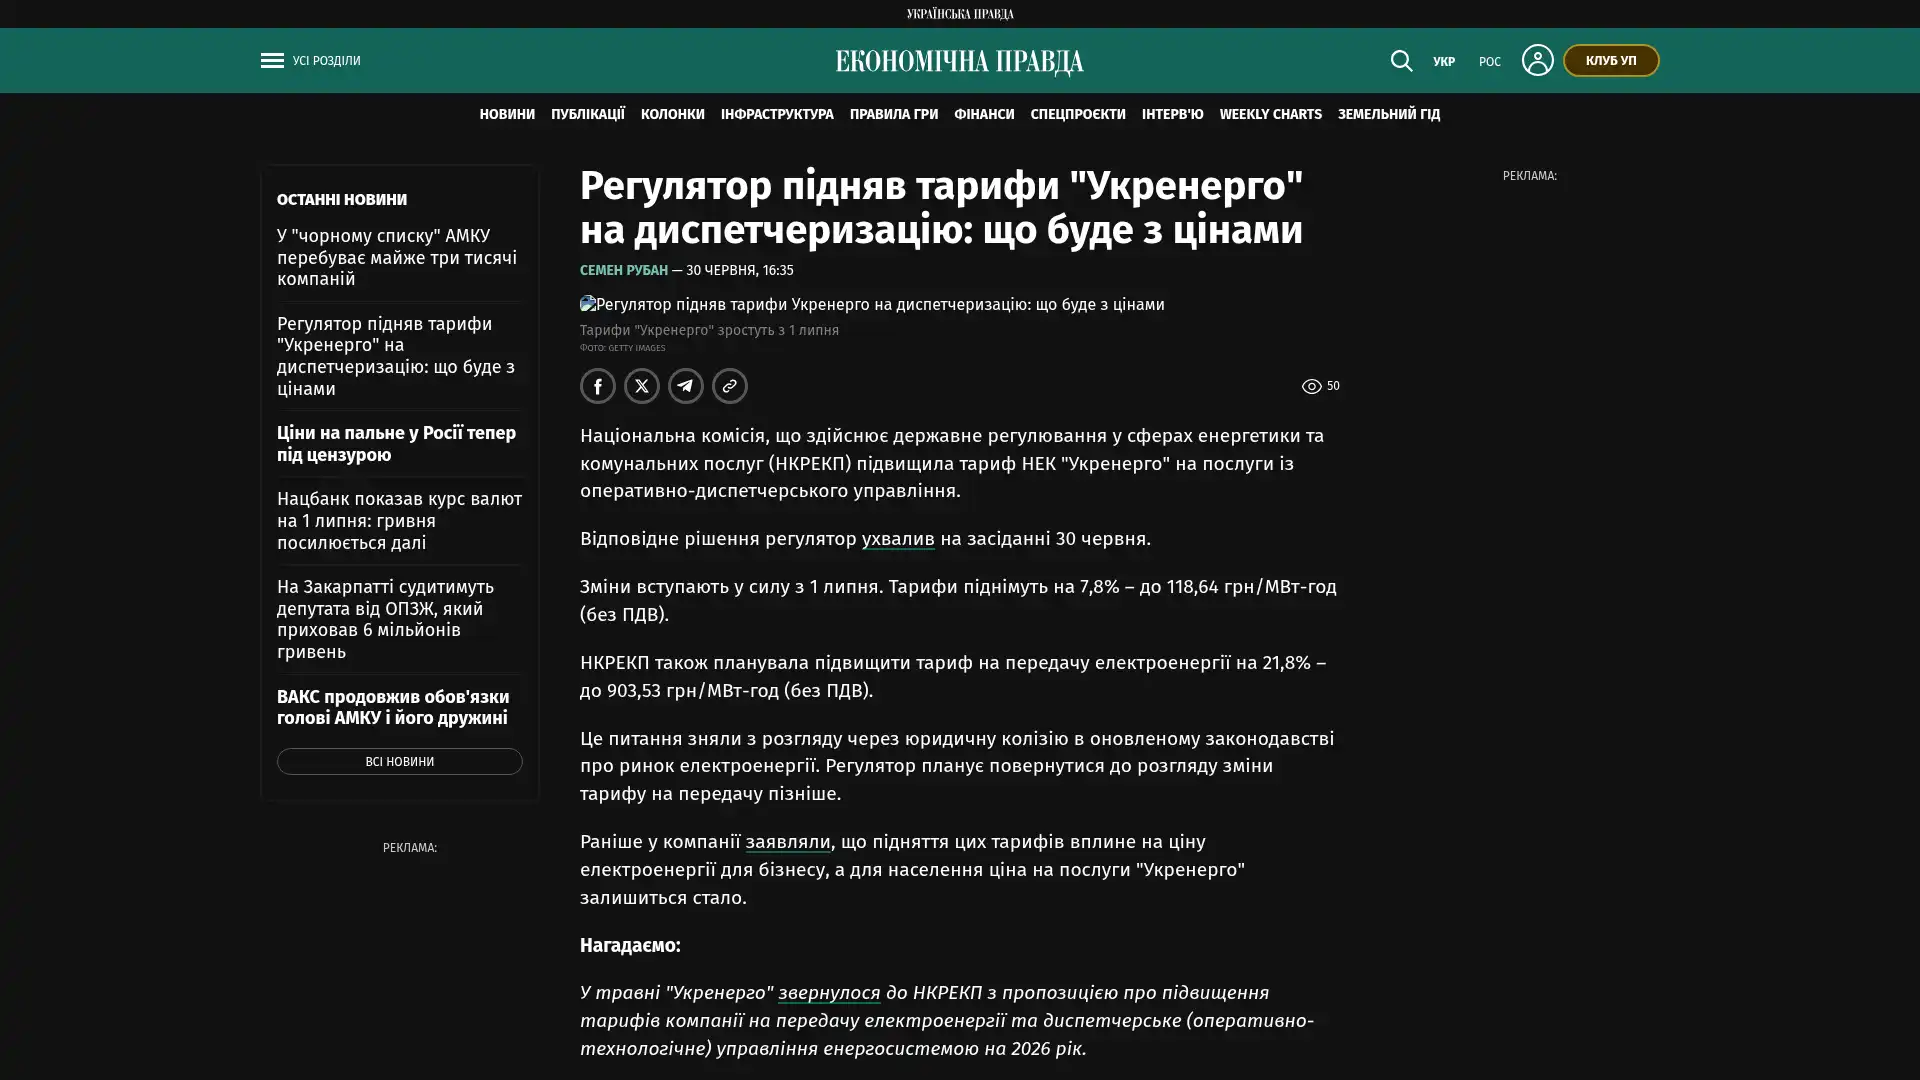1920x1080 pixels.
Task: Click the article headline text
Action: click(x=942, y=208)
